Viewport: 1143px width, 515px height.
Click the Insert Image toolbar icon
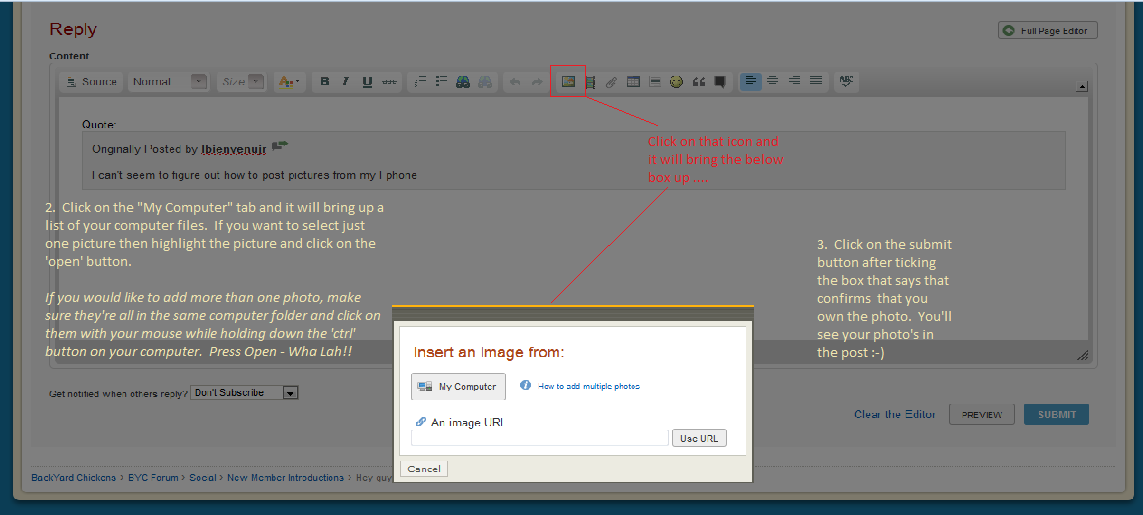point(568,82)
